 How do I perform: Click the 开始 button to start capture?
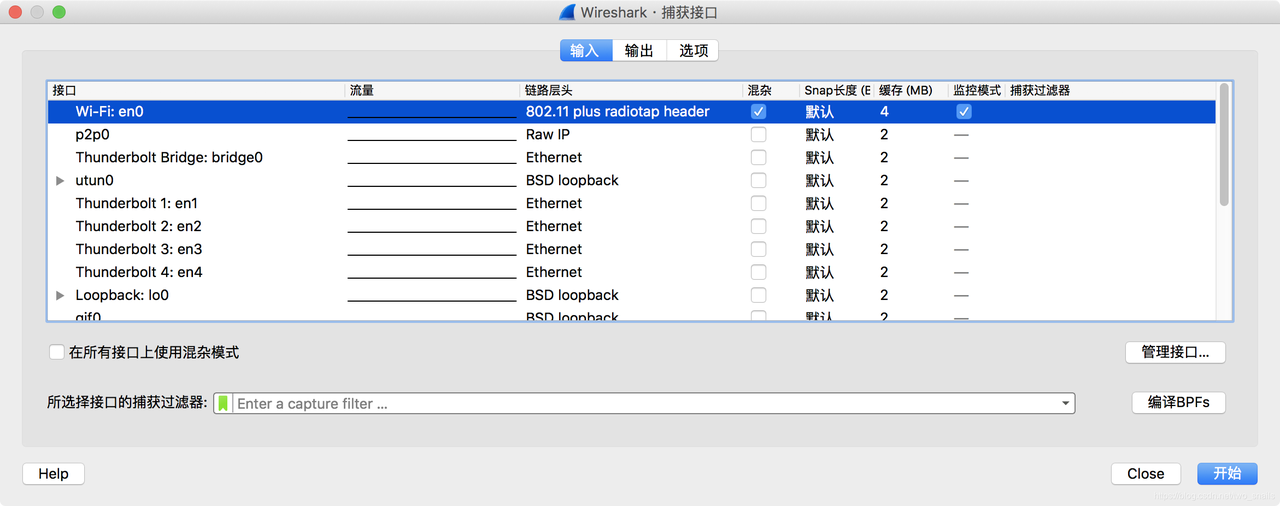(x=1227, y=474)
